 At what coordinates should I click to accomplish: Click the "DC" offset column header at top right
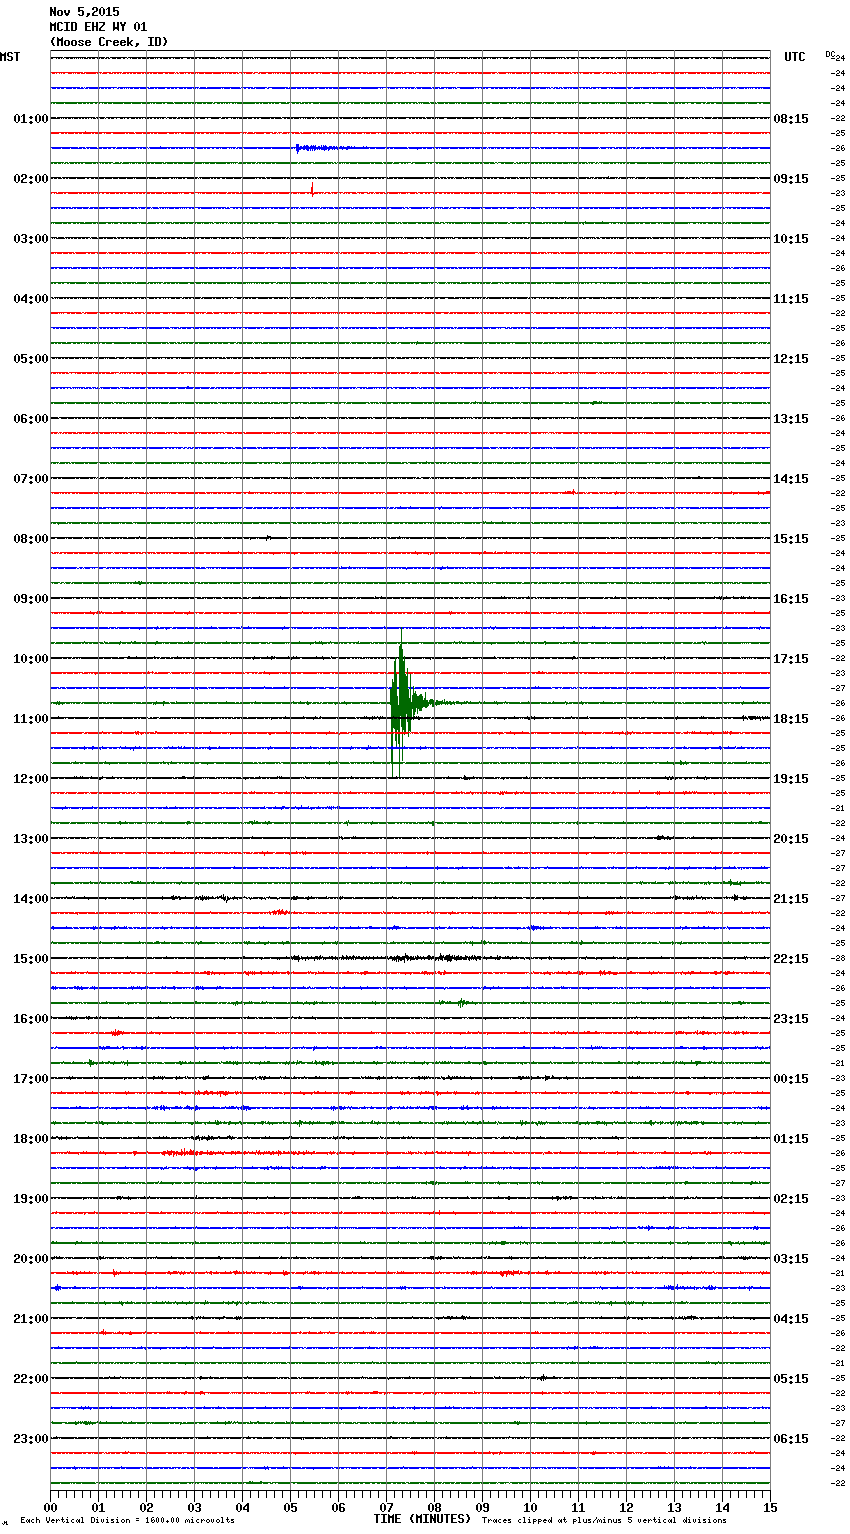[x=830, y=54]
